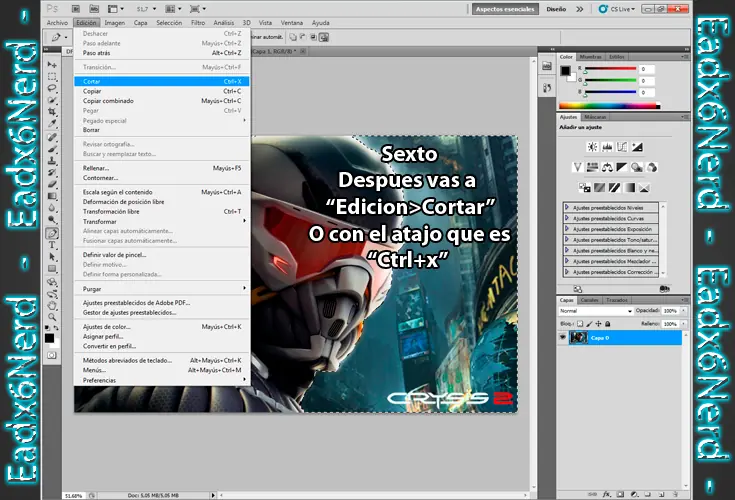Toggle lock all for layer
The width and height of the screenshot is (735, 500).
(x=608, y=324)
